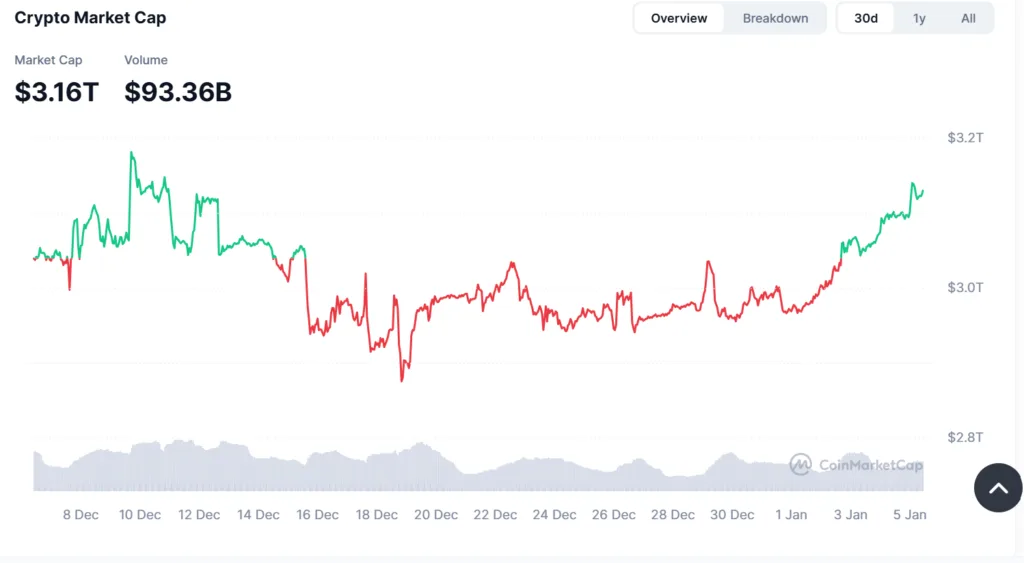Click the 5 Jan date label
This screenshot has height=563, width=1024.
tap(910, 515)
